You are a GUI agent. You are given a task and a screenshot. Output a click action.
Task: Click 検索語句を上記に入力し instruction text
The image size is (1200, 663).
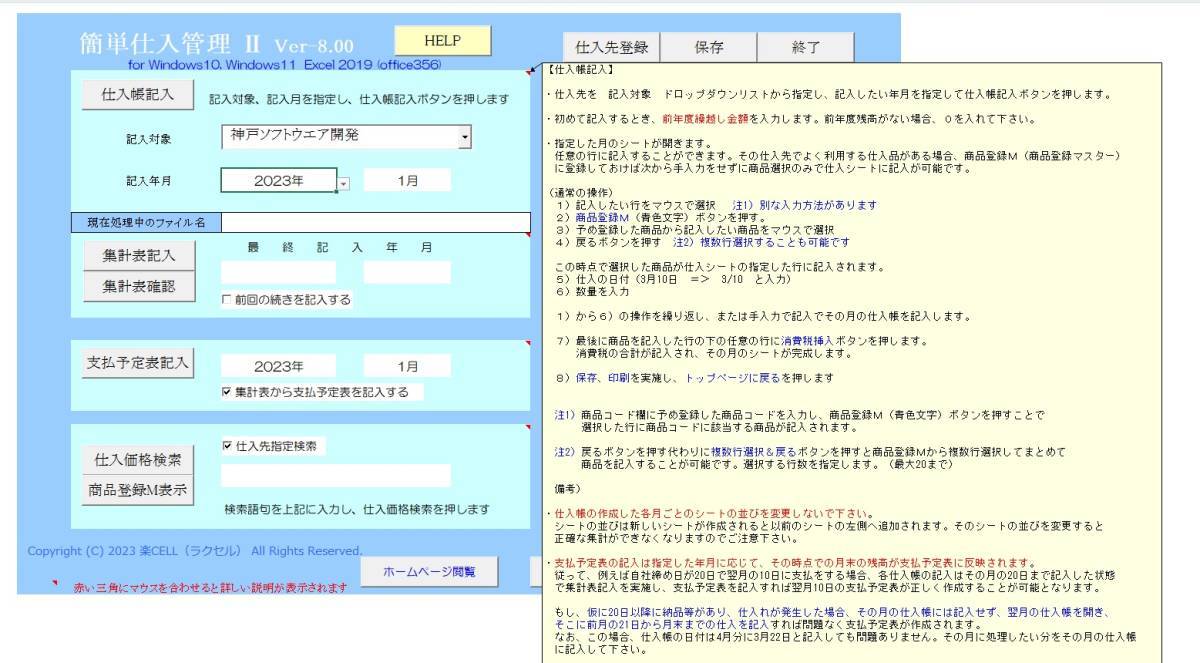click(357, 509)
